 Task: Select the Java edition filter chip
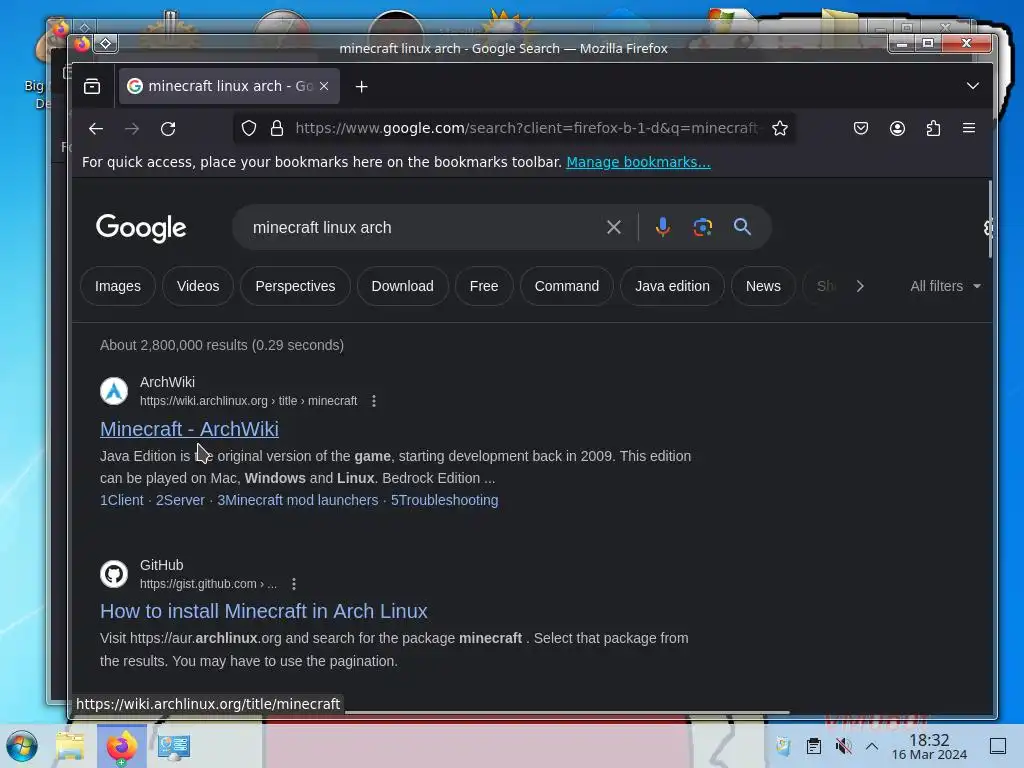(673, 286)
